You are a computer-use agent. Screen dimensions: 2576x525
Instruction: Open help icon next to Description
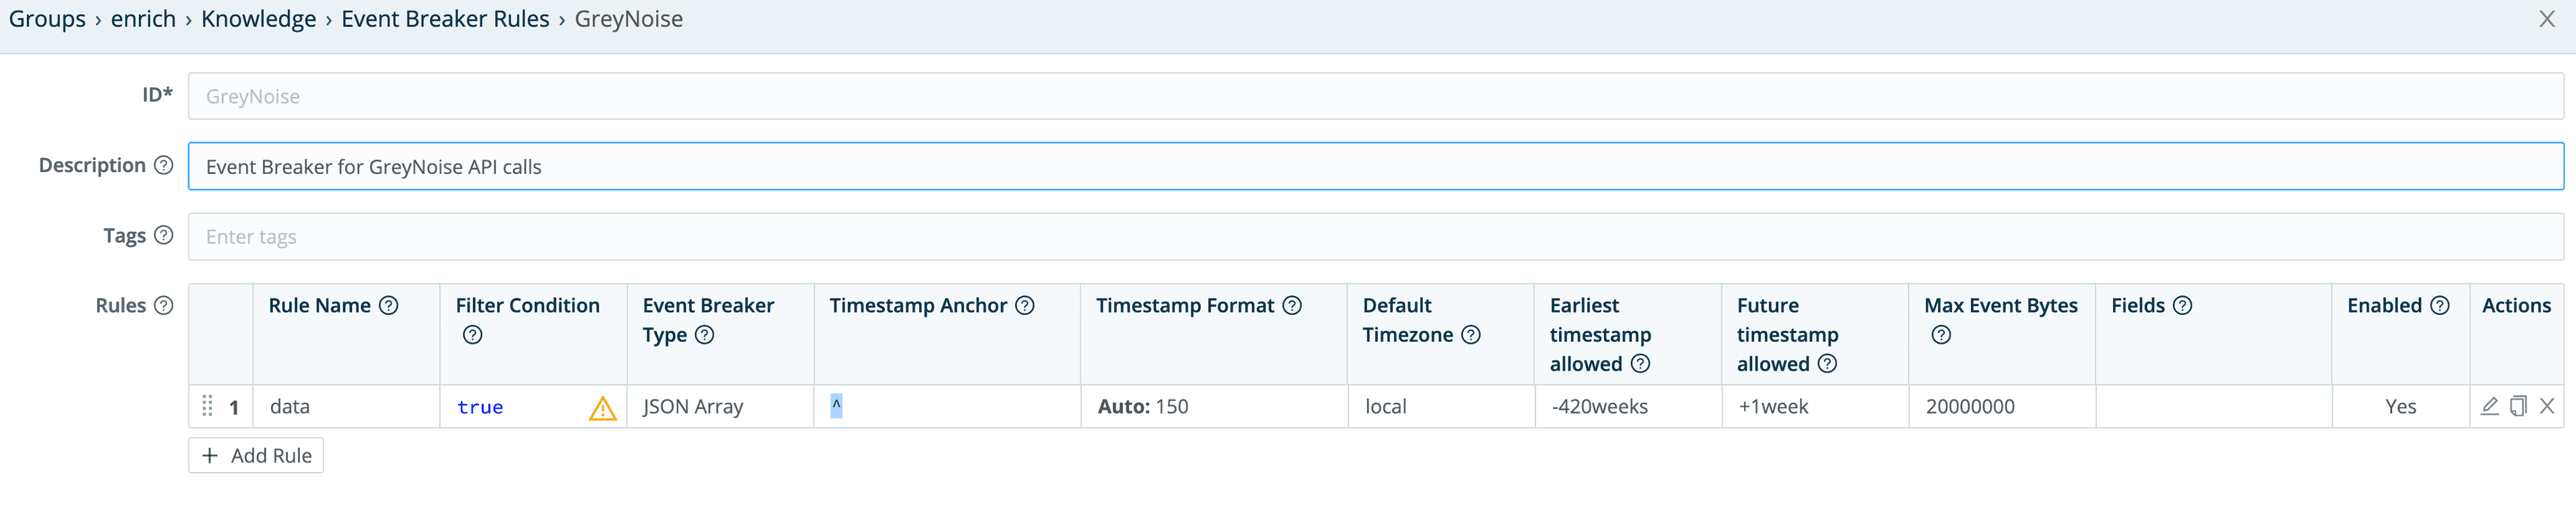tap(164, 165)
